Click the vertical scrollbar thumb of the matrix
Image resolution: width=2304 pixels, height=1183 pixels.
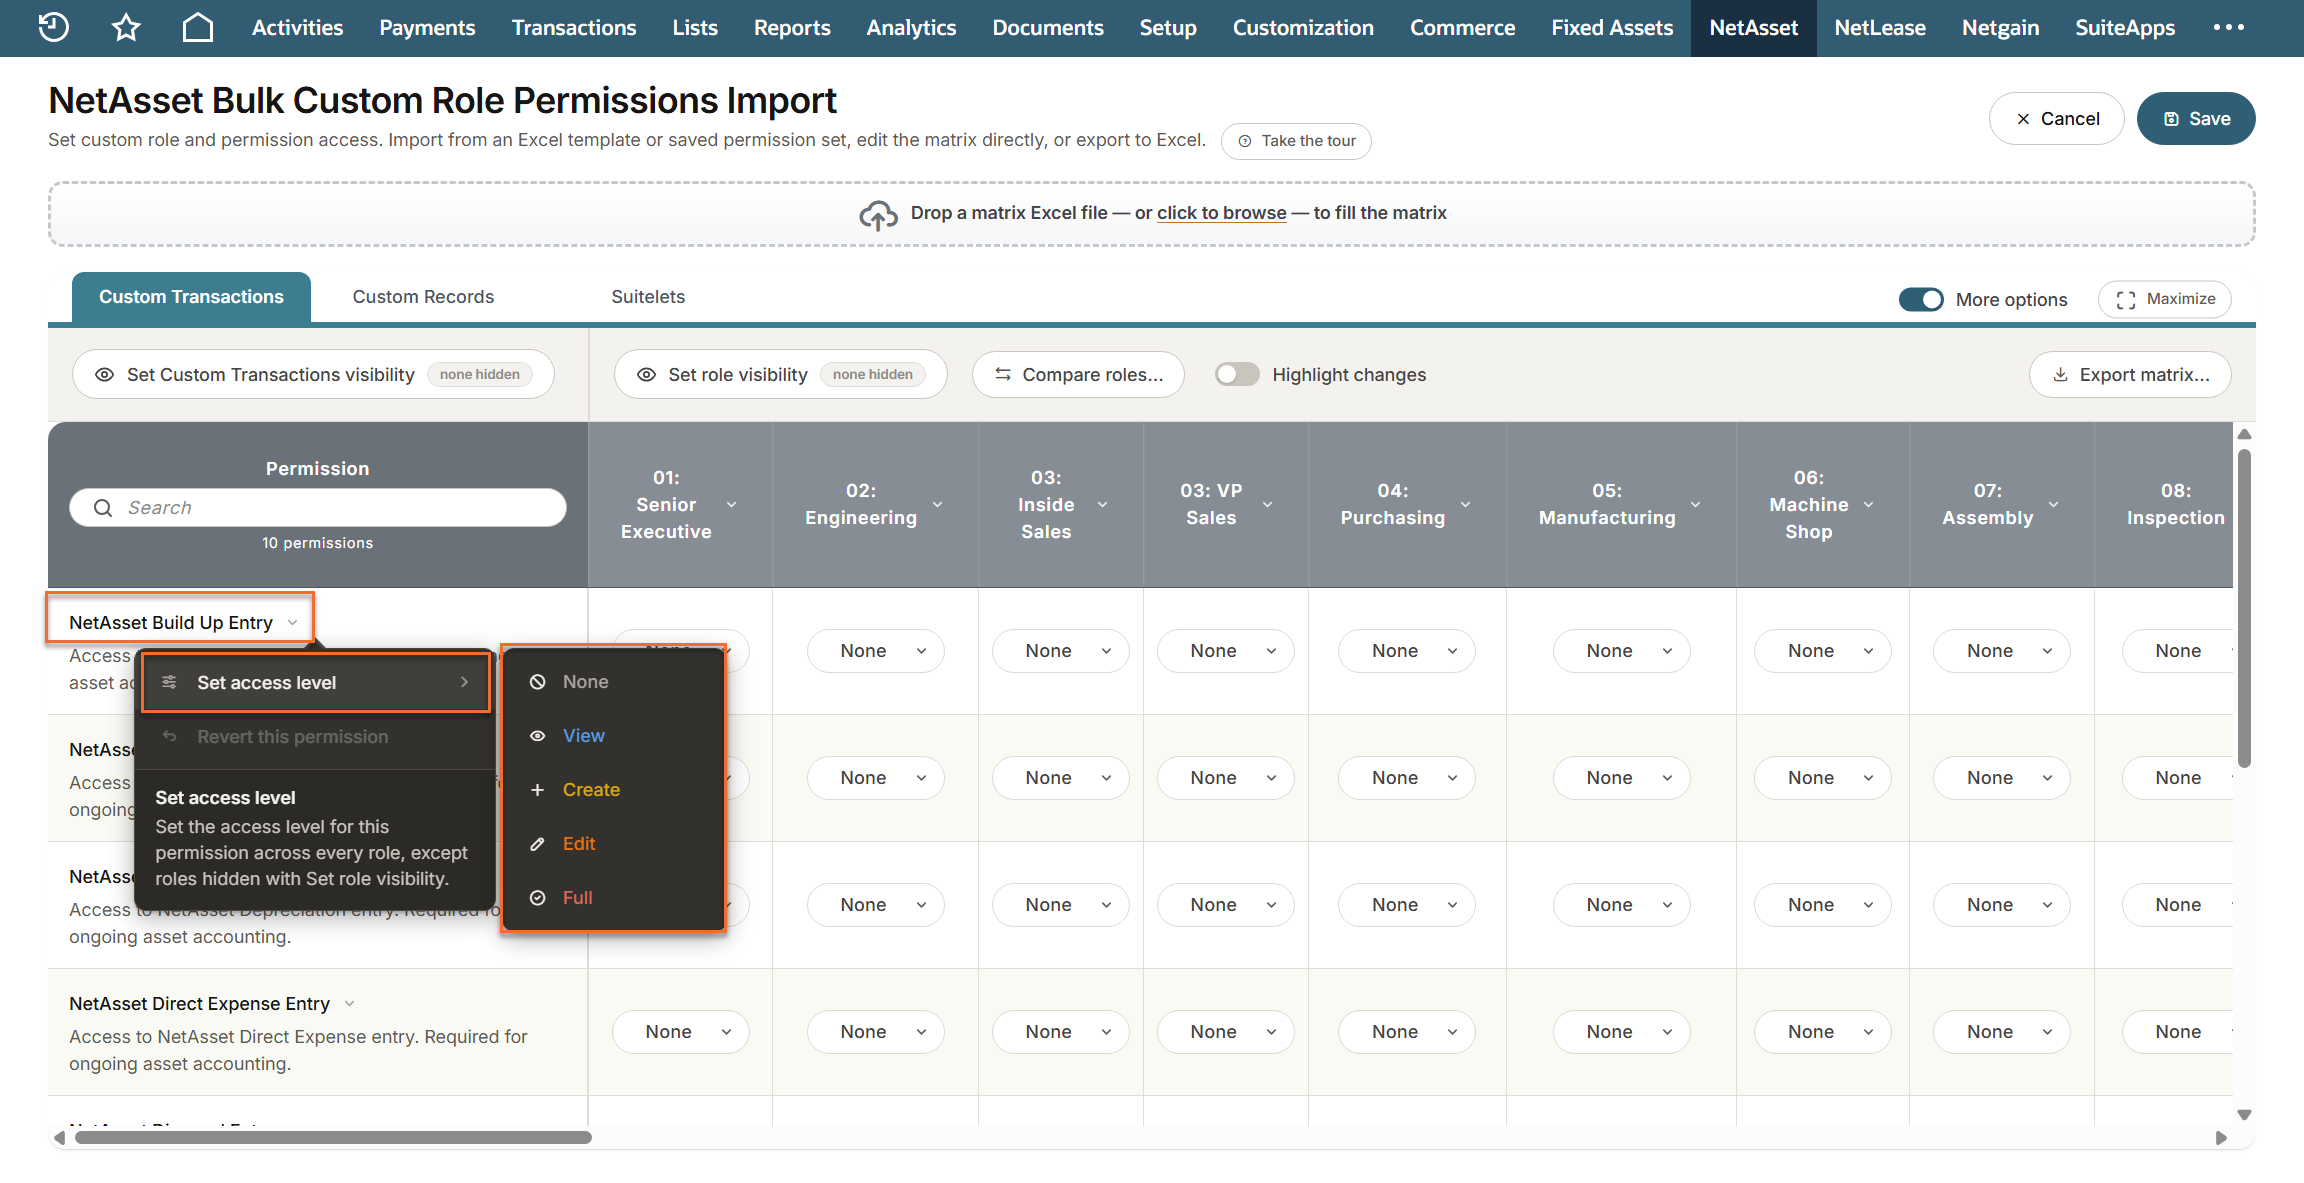(x=2244, y=608)
